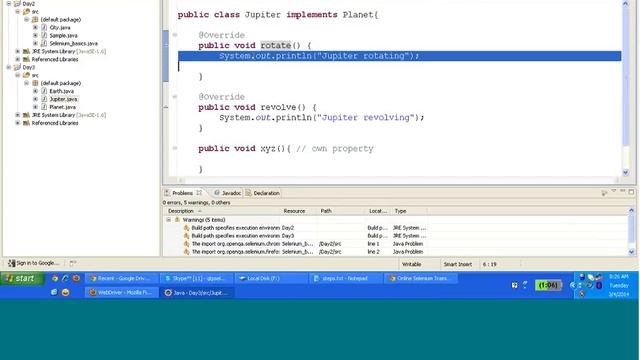This screenshot has height=360, width=640.
Task: Click the Day3 project icon
Action: click(17, 67)
